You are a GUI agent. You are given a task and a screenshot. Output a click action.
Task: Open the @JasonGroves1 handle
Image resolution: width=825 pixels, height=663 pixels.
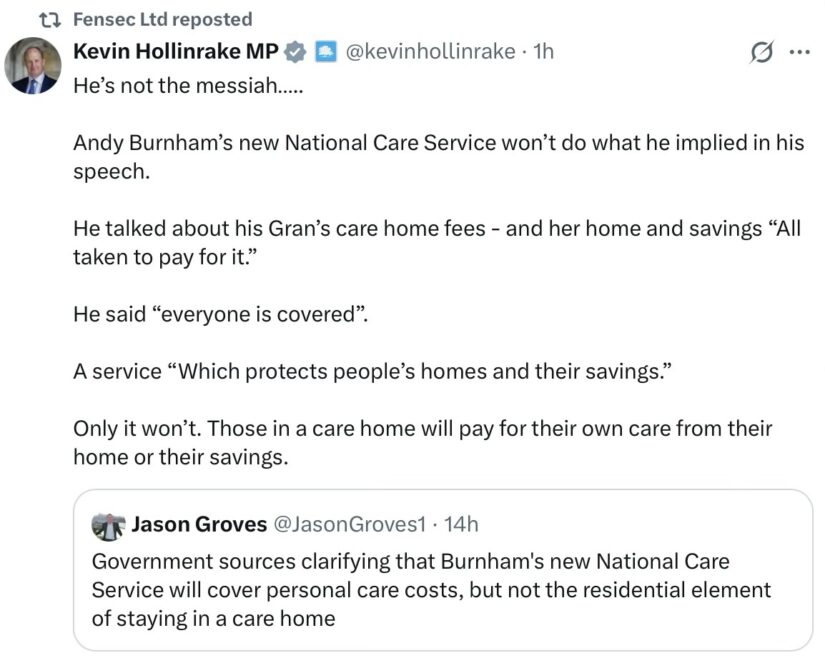[350, 525]
